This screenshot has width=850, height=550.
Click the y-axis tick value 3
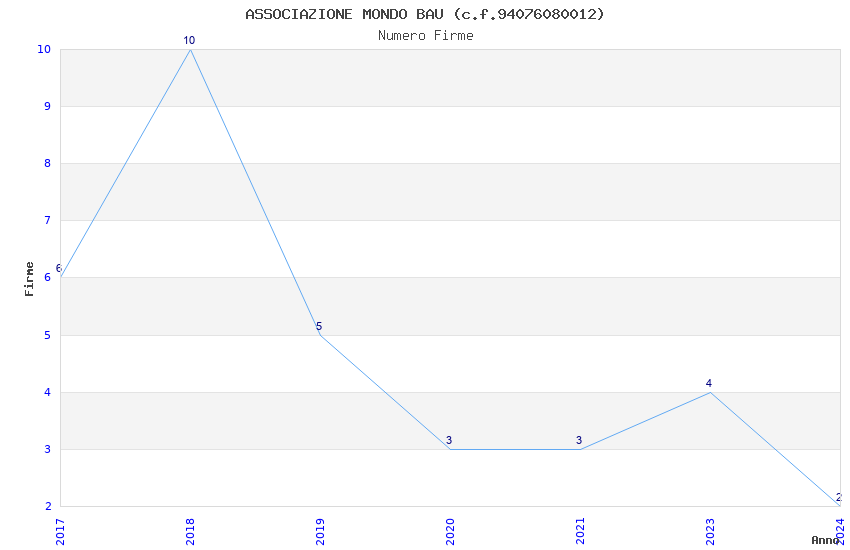[48, 449]
